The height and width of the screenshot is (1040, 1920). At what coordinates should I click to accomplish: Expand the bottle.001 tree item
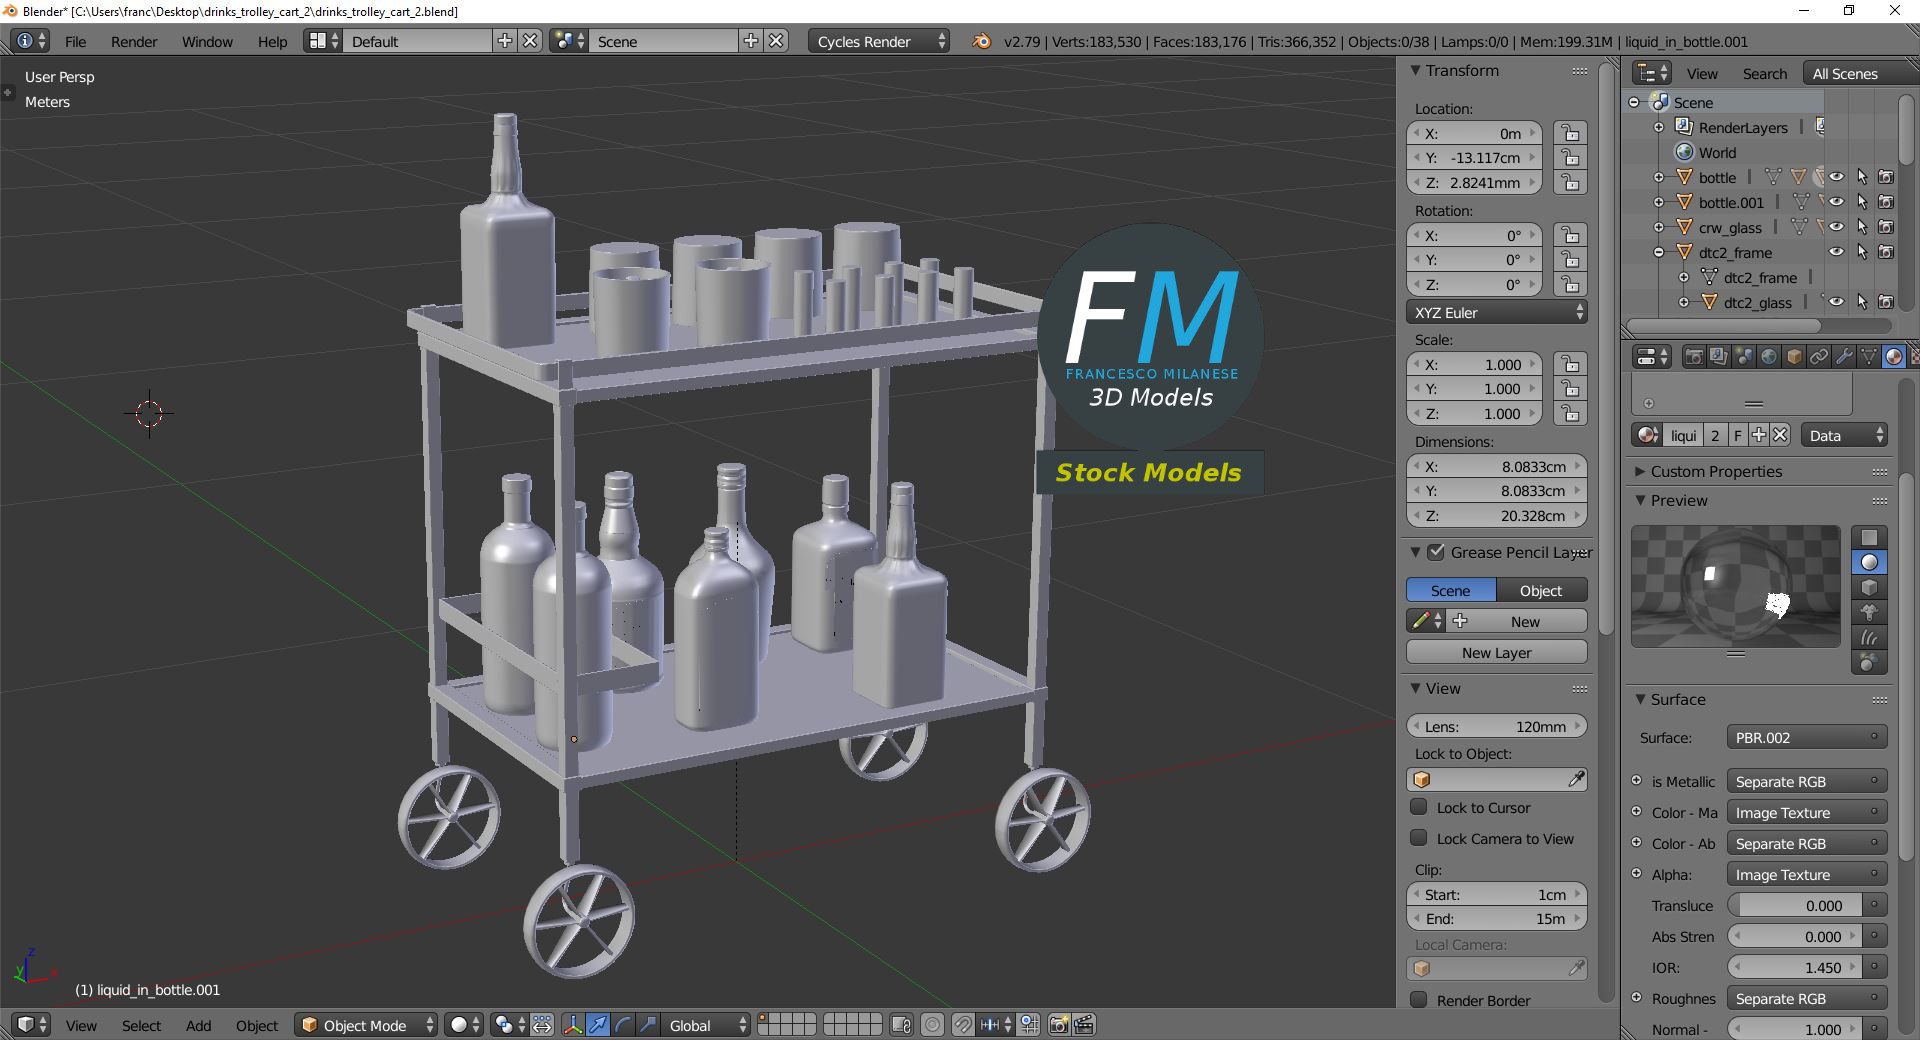[x=1659, y=202]
